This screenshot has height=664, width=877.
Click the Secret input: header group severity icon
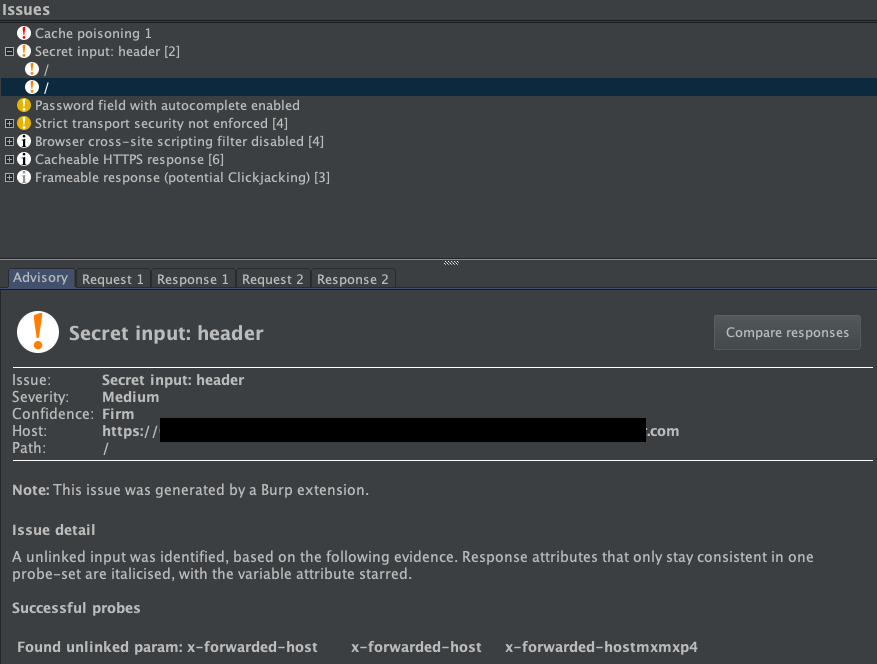(x=24, y=51)
